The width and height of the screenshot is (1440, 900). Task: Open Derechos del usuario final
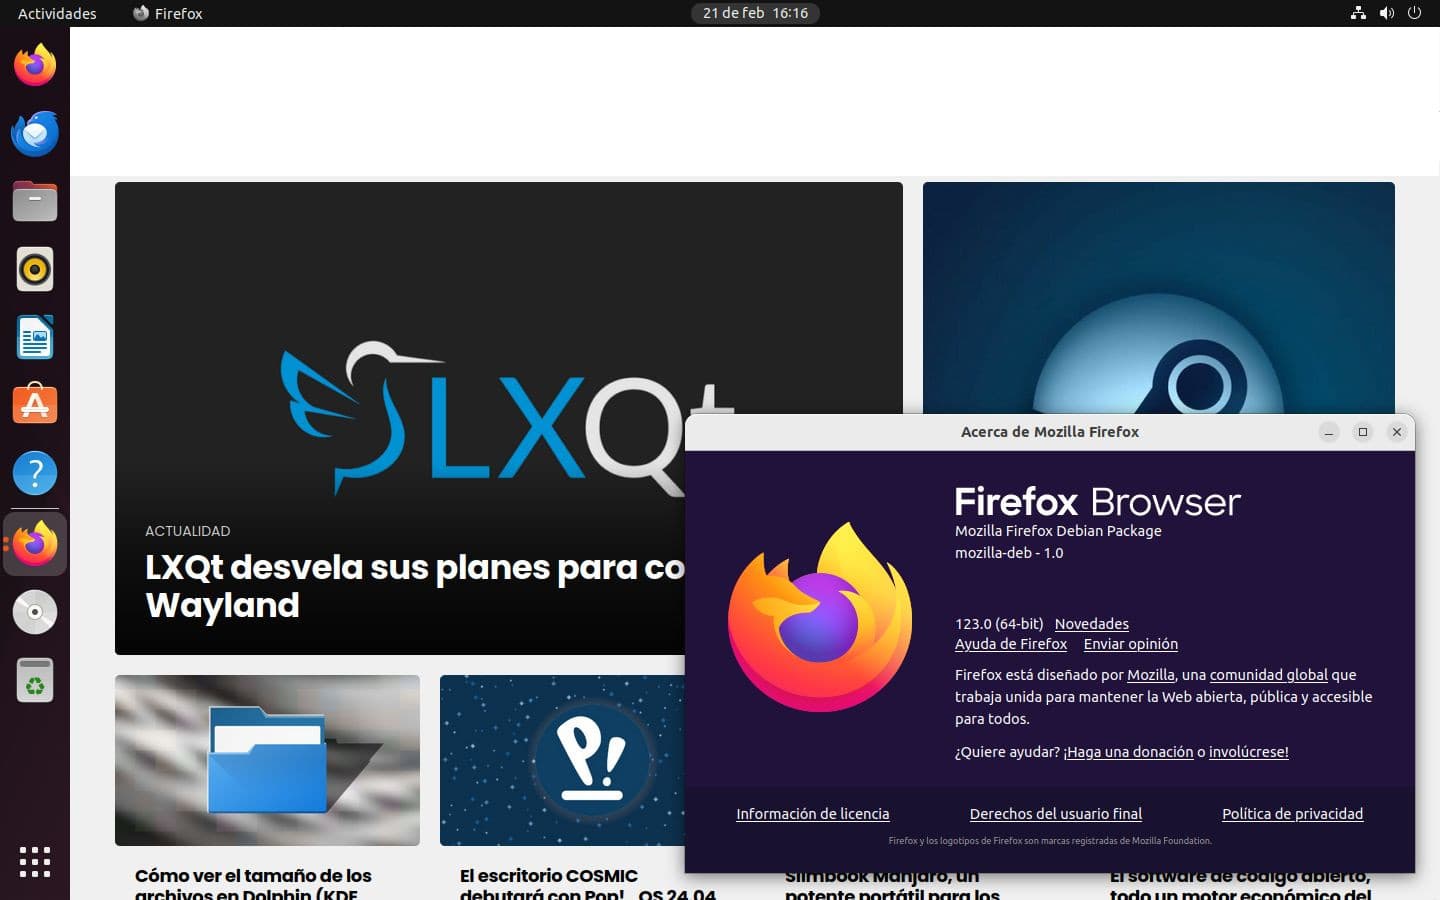point(1055,814)
